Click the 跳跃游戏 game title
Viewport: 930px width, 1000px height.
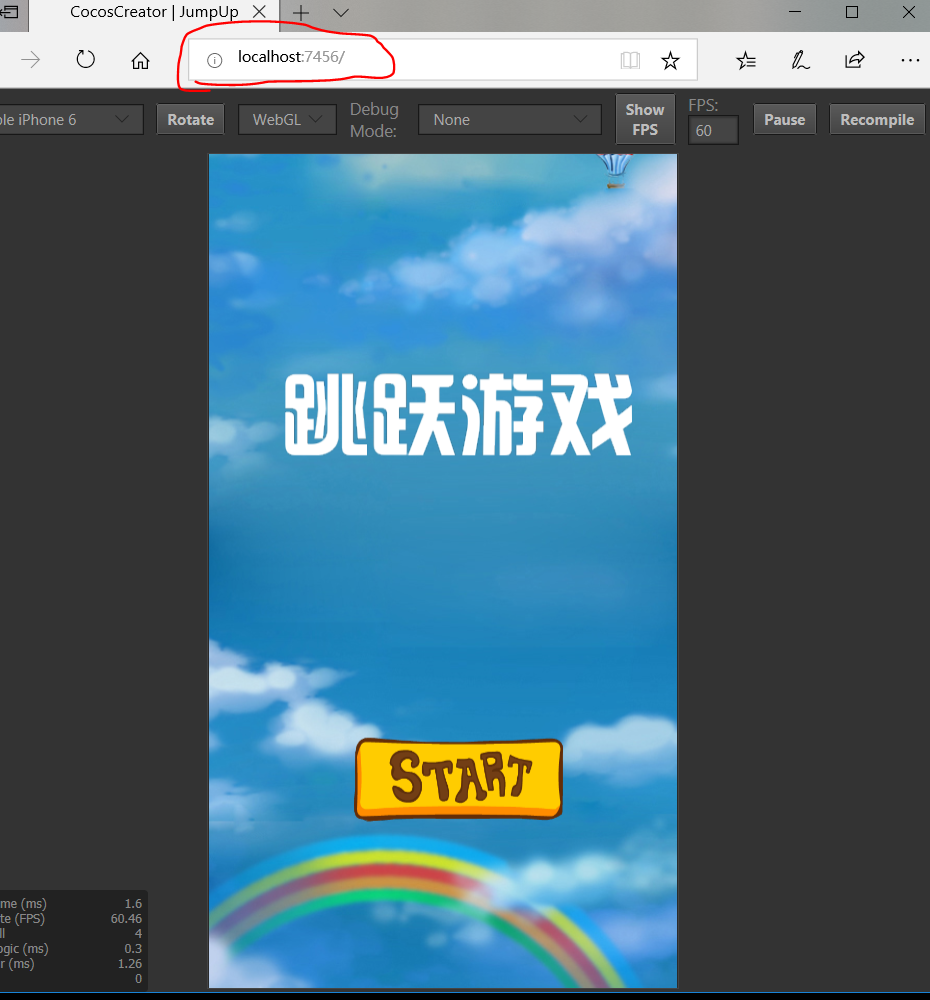point(458,415)
